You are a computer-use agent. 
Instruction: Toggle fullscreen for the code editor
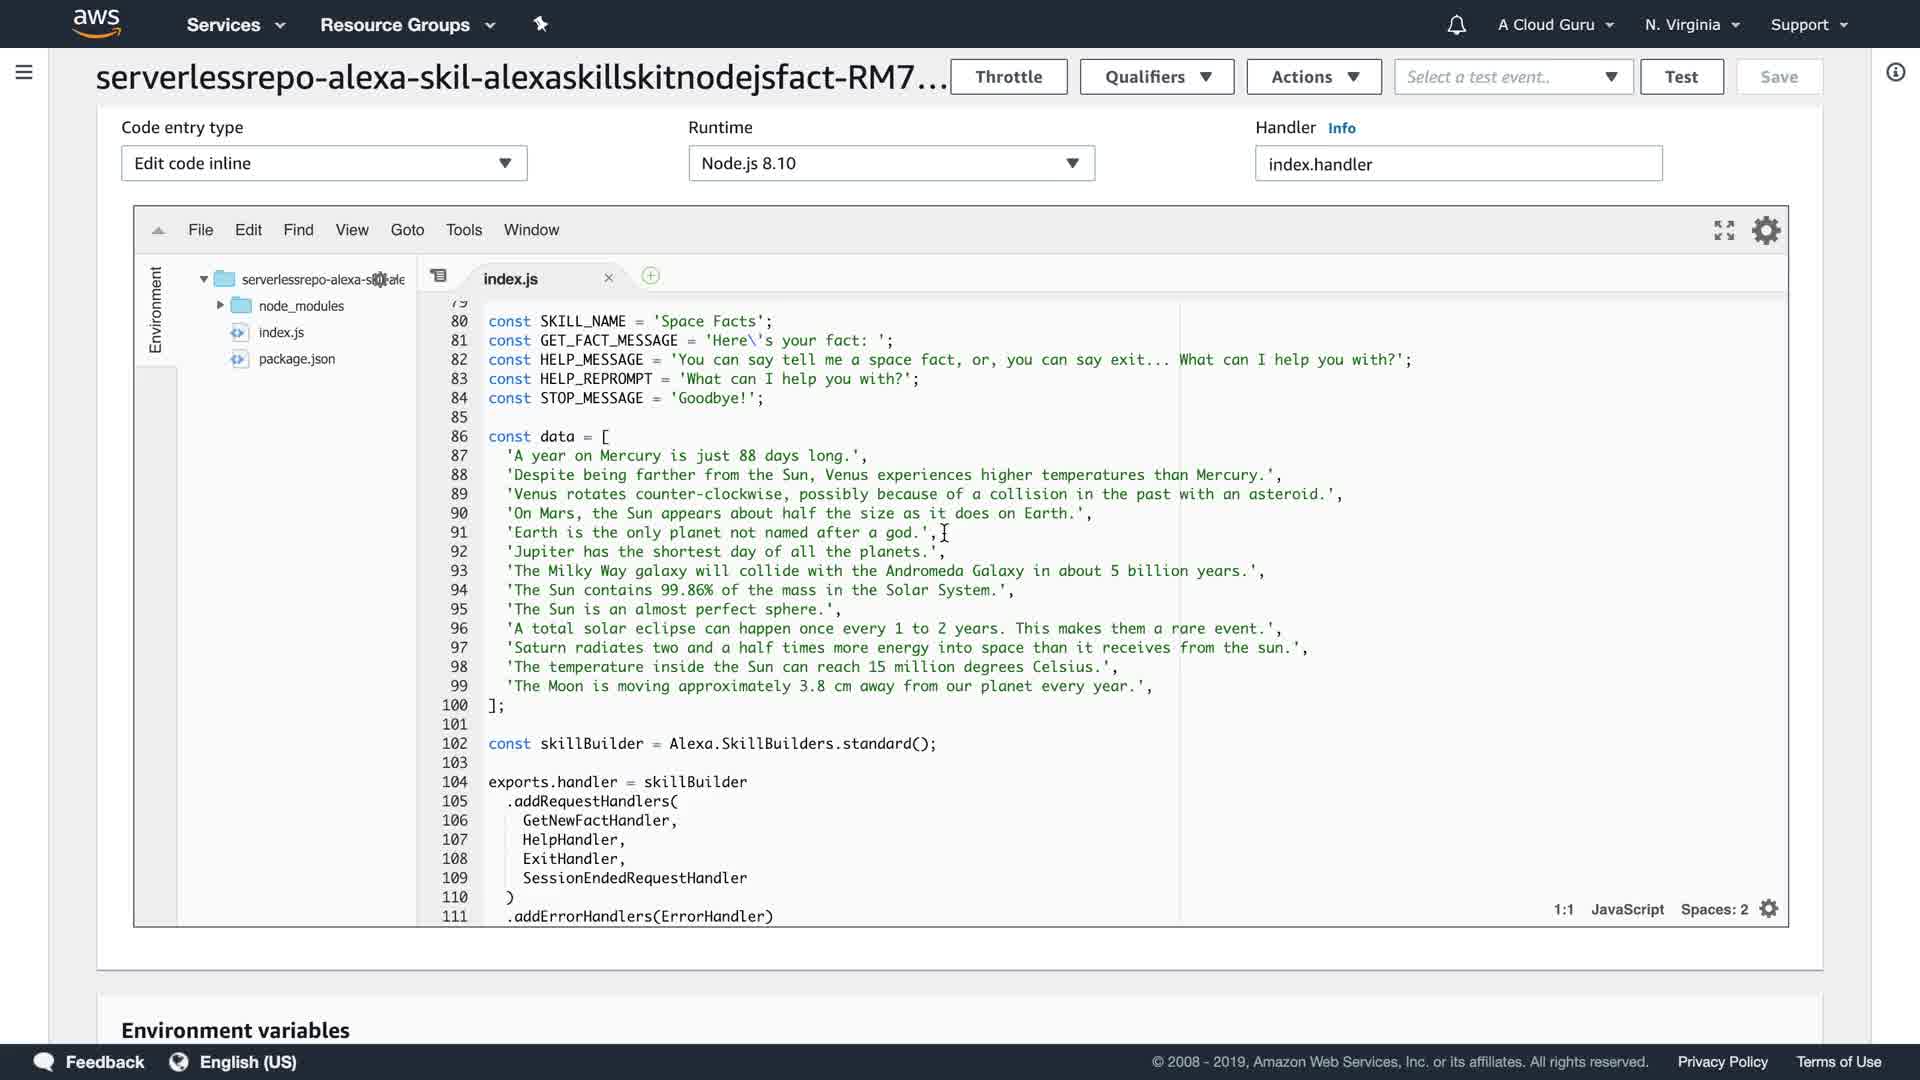click(1723, 231)
